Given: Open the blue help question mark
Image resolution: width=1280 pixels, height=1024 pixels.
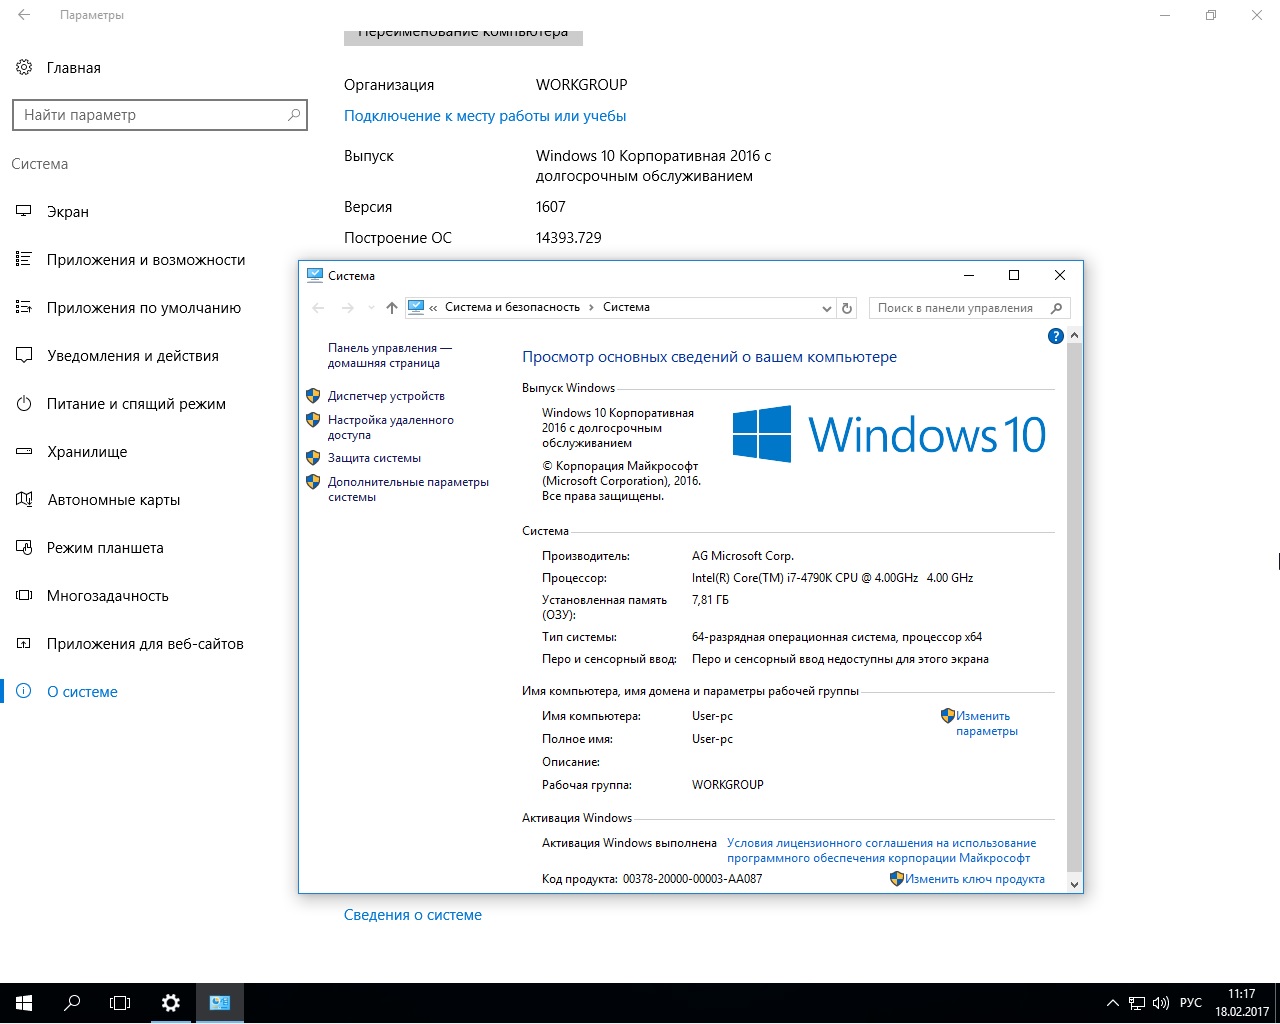Looking at the screenshot, I should pyautogui.click(x=1055, y=336).
